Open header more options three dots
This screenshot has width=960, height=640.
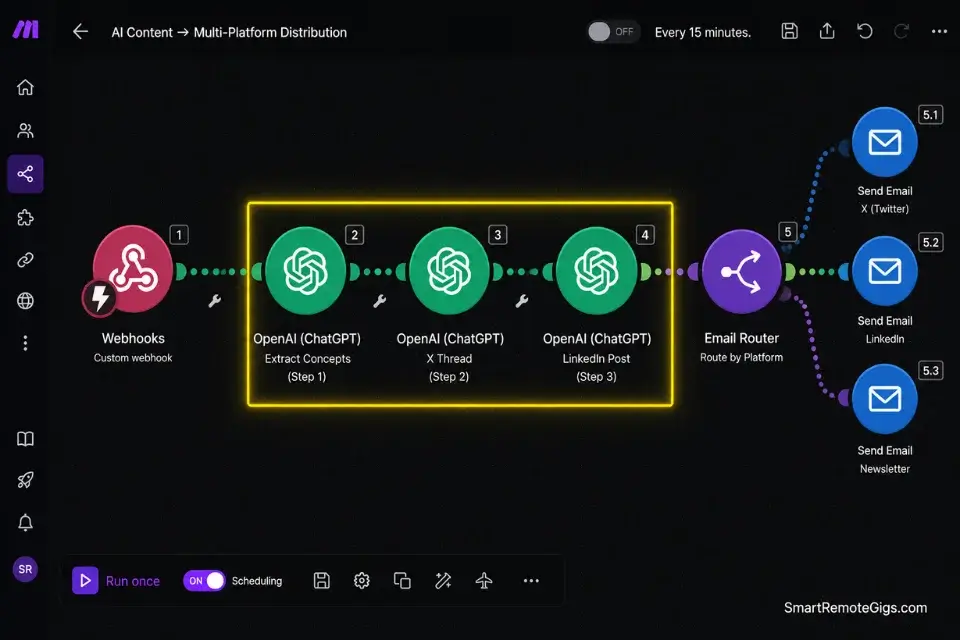pyautogui.click(x=939, y=31)
